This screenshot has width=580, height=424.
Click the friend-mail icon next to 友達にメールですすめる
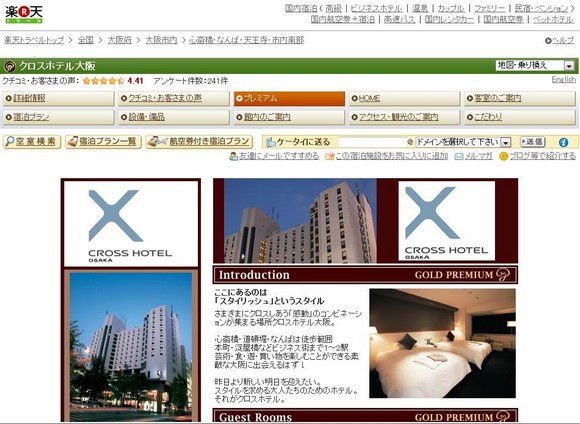click(233, 156)
